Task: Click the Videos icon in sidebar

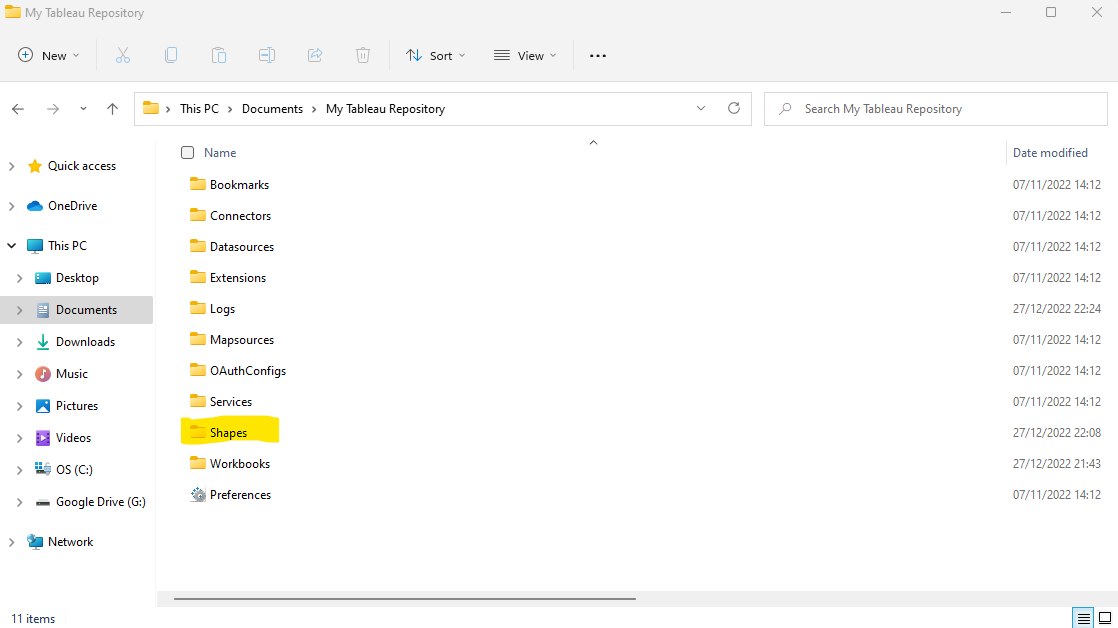Action: [43, 438]
